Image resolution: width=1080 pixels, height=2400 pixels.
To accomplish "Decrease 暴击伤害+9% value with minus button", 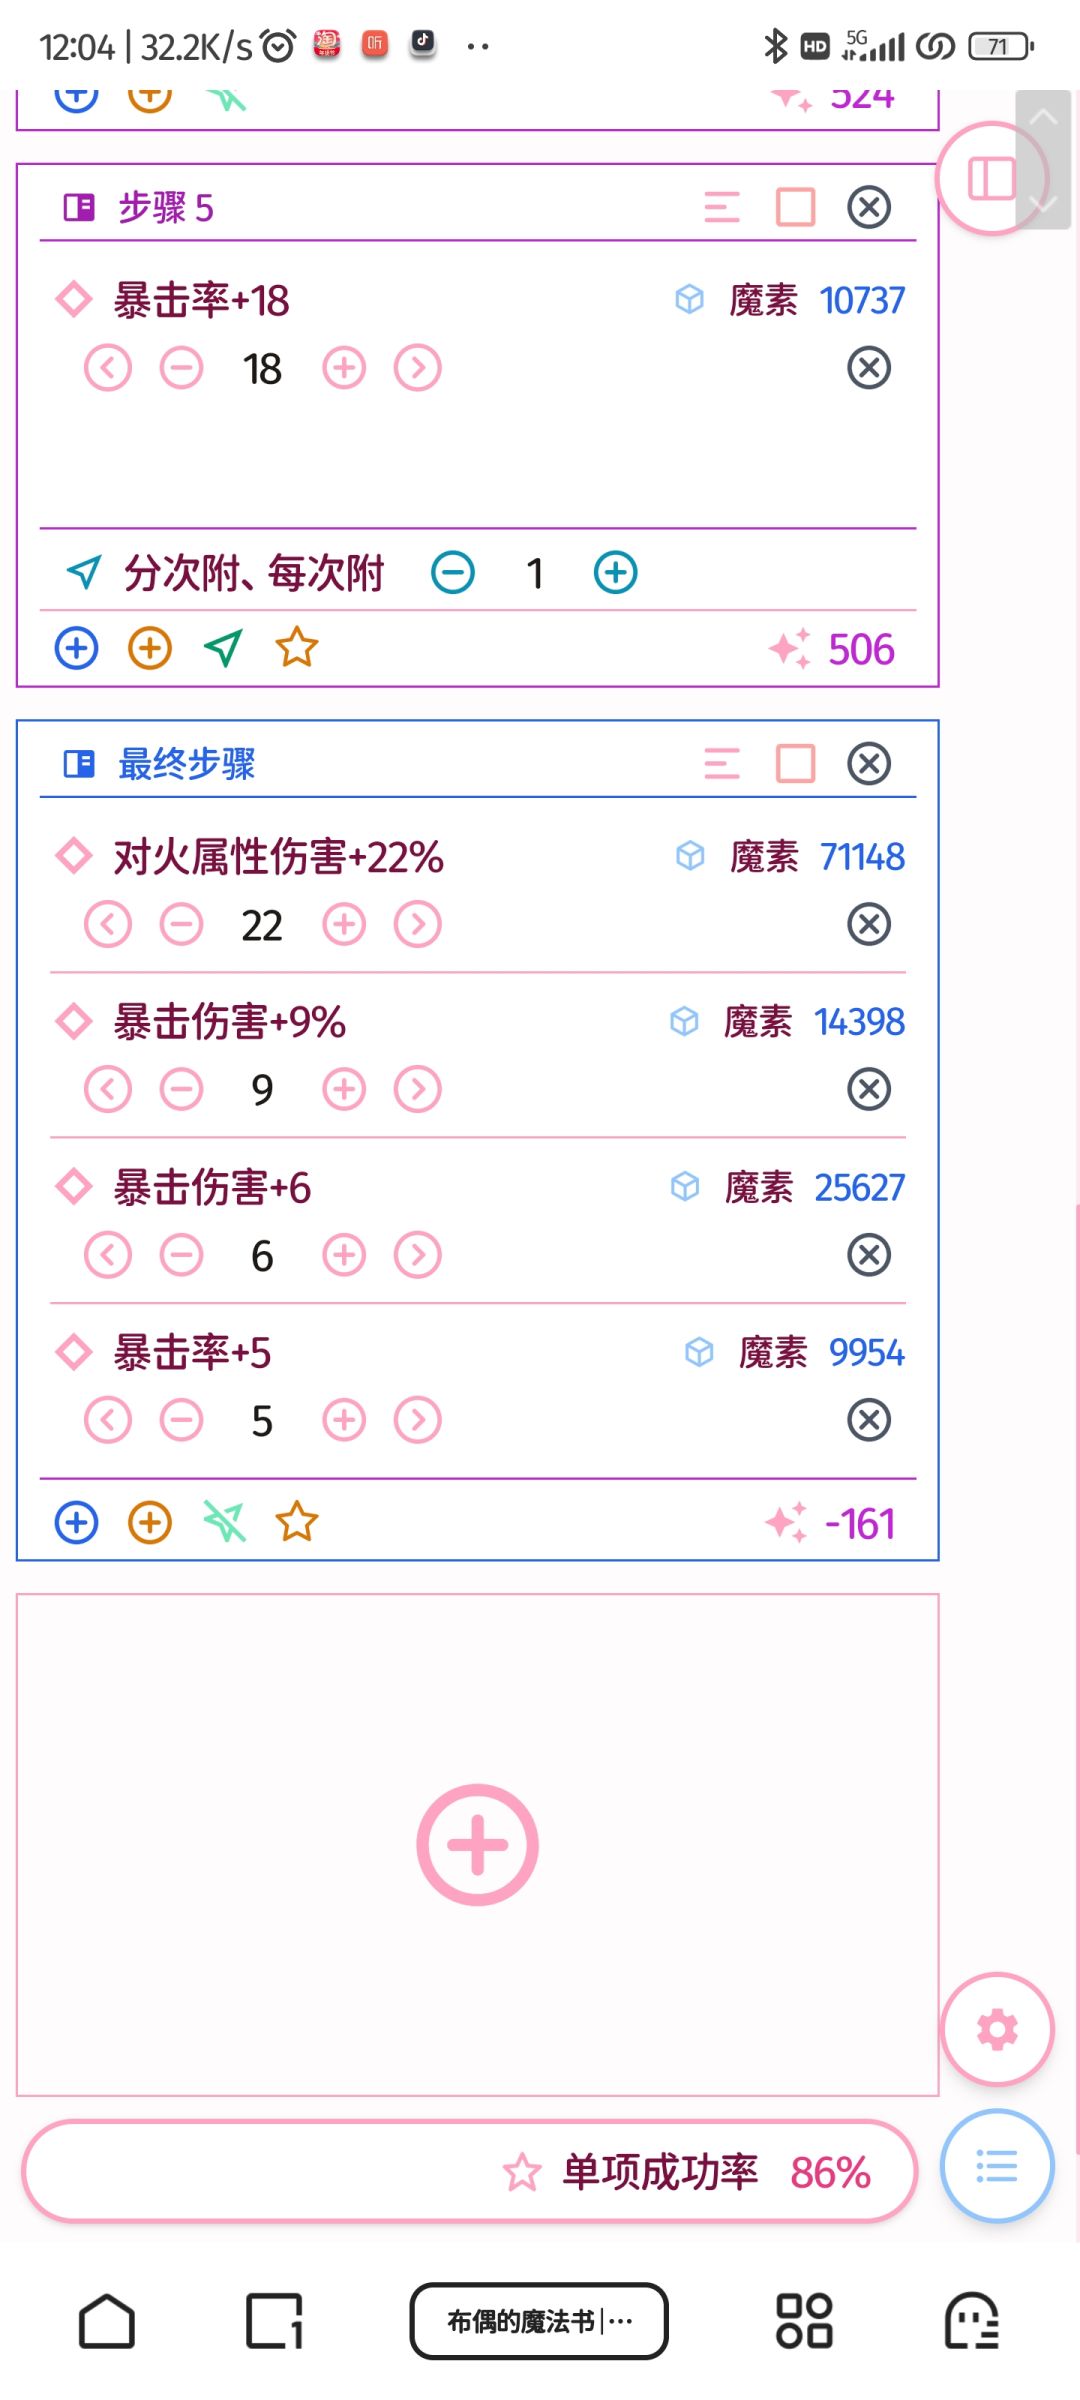I will point(182,1089).
